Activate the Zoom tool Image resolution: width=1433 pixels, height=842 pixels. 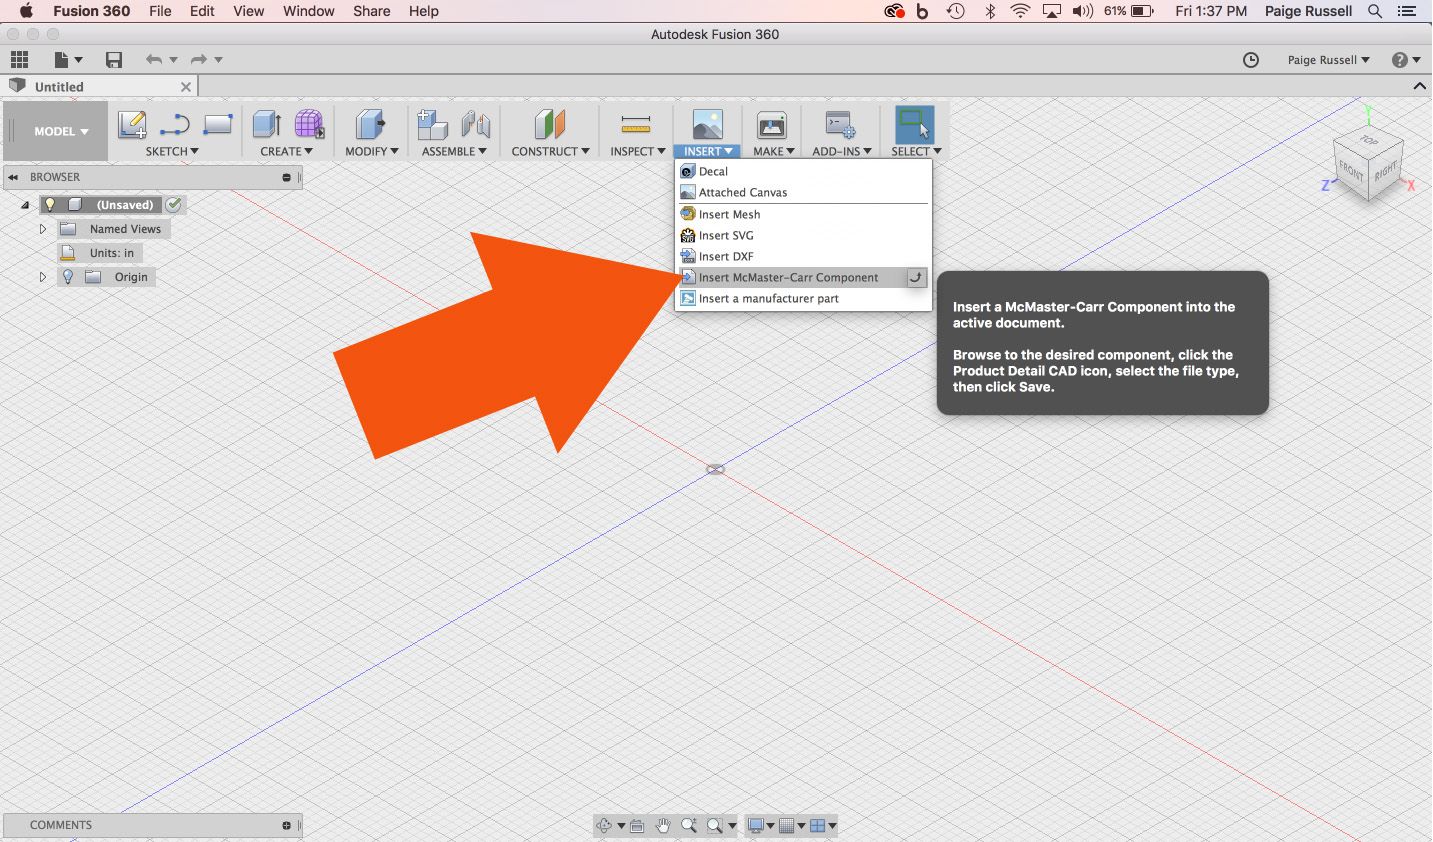tap(689, 825)
